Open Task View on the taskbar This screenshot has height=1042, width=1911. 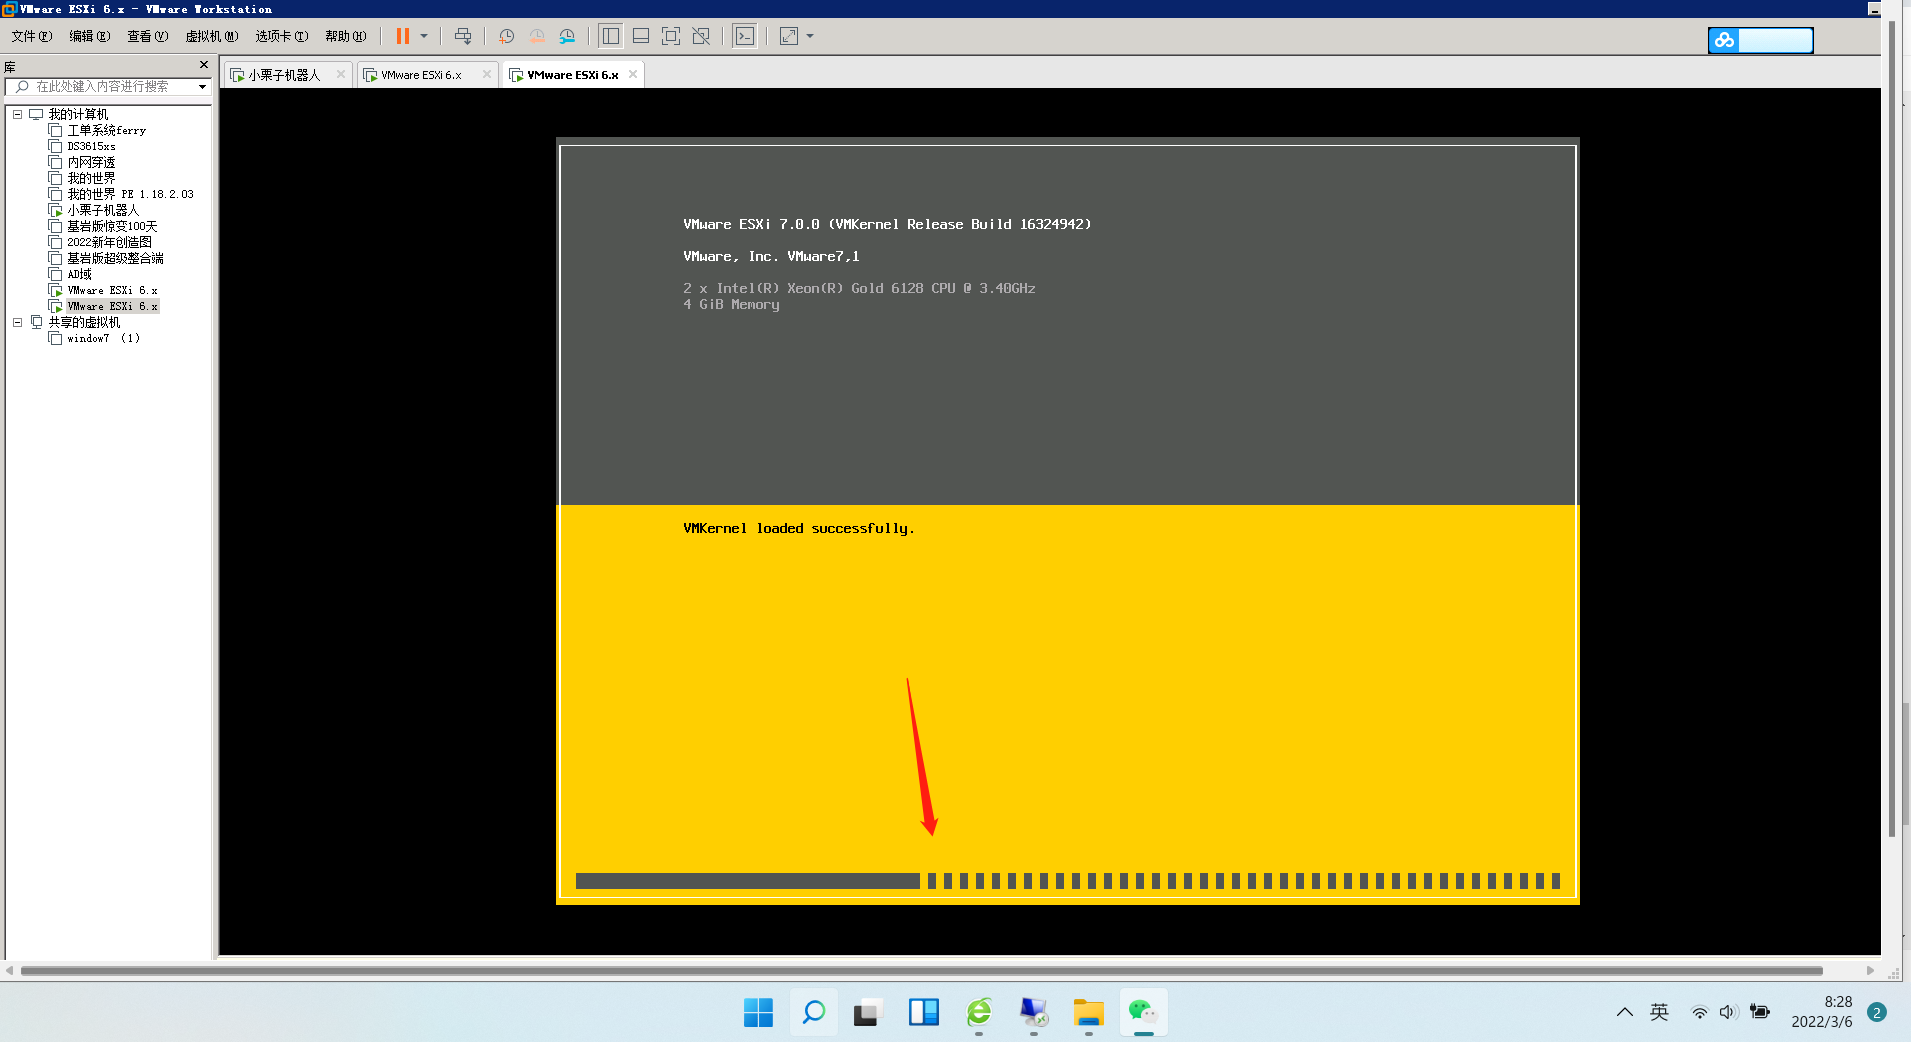pos(867,1013)
